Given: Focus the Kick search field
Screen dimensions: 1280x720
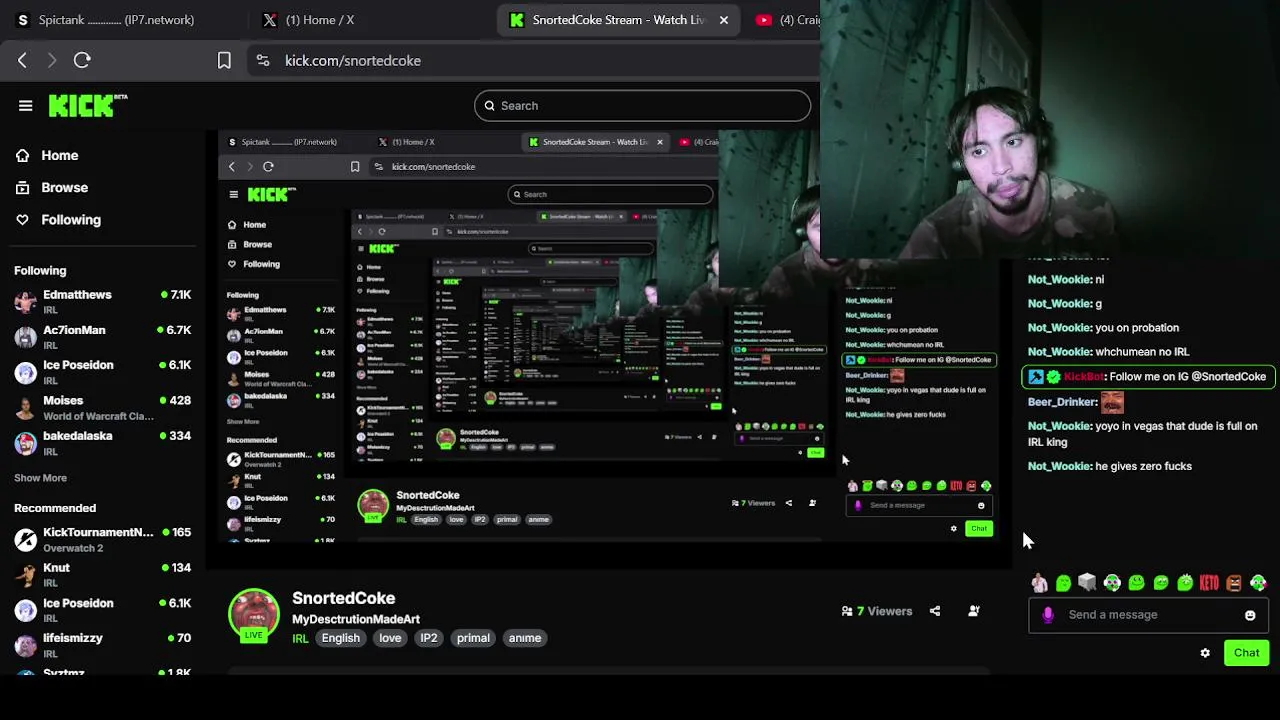Looking at the screenshot, I should coord(642,105).
